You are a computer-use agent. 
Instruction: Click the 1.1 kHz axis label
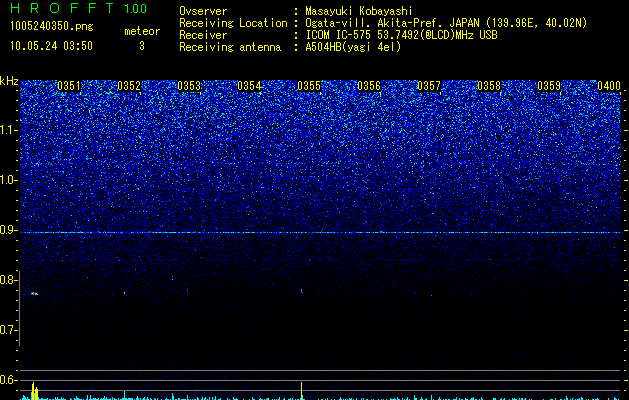point(8,130)
